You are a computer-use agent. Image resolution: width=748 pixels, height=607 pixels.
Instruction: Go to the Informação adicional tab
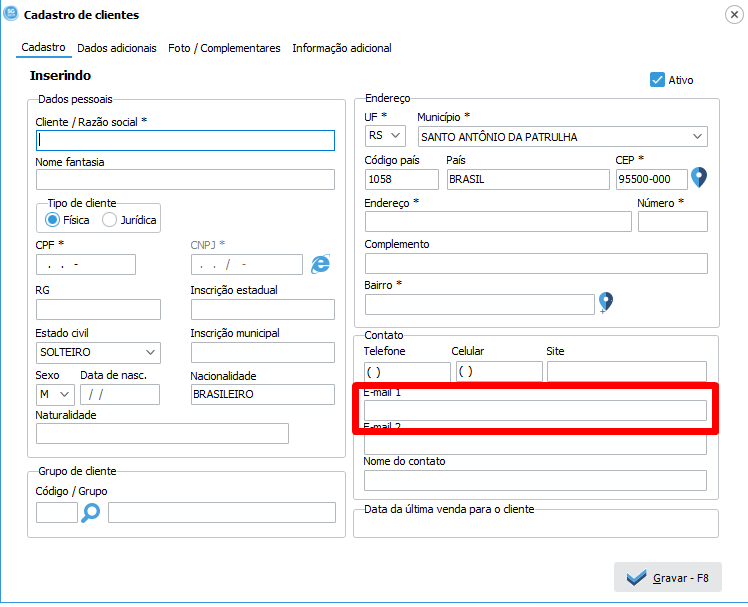tap(342, 48)
